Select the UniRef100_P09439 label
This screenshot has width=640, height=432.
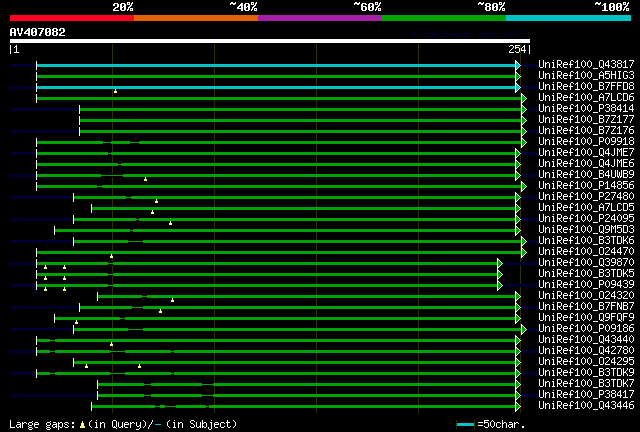tap(586, 285)
